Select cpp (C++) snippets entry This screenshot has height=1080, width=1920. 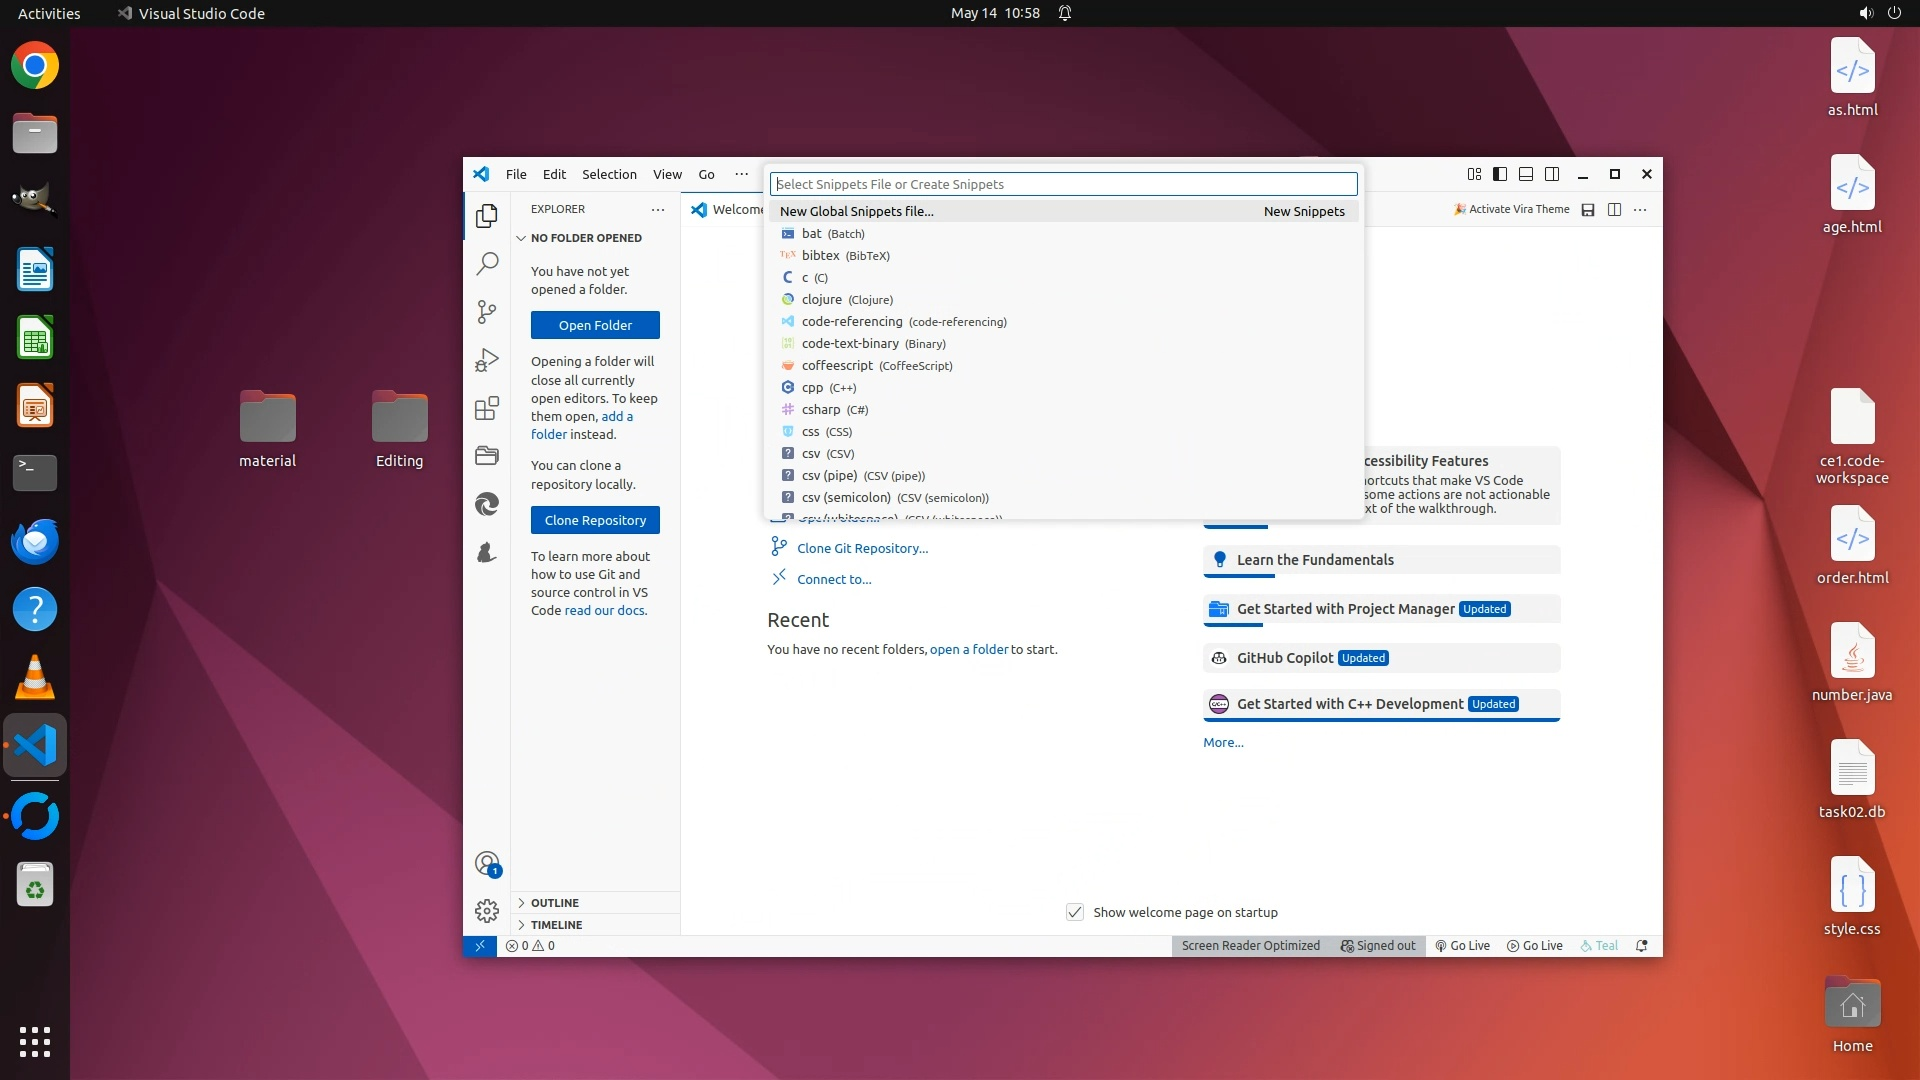coord(828,388)
